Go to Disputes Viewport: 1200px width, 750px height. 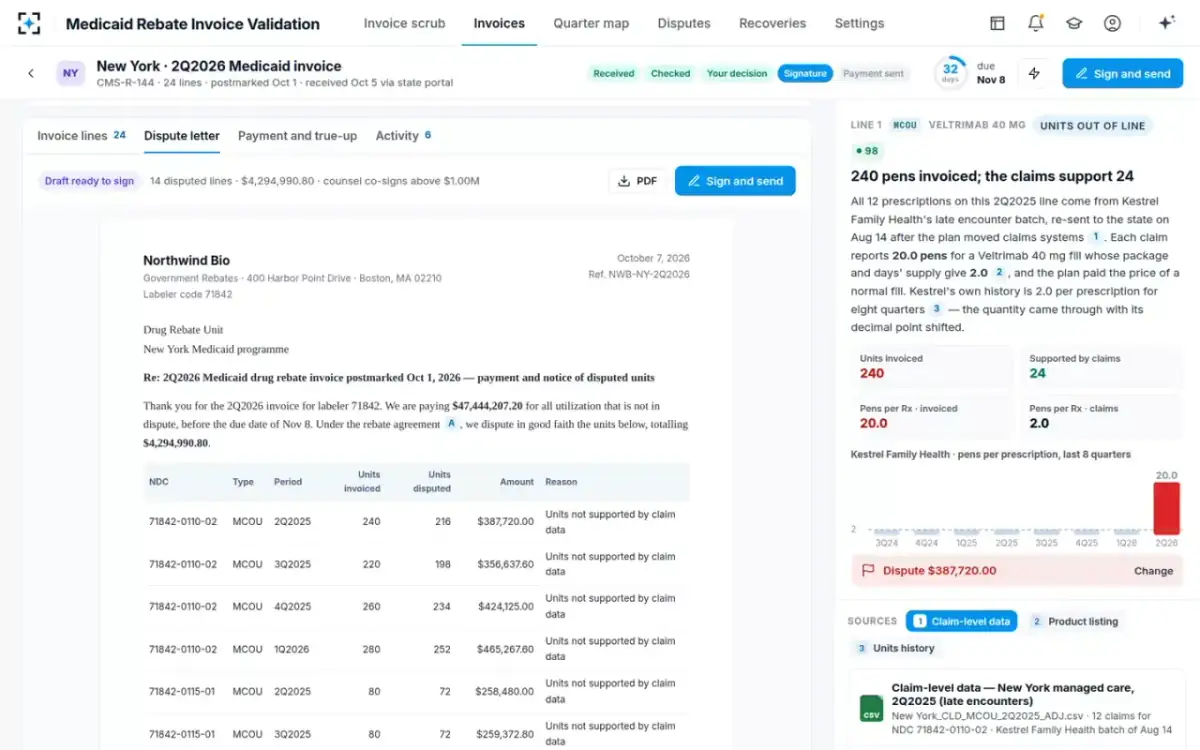click(x=684, y=23)
